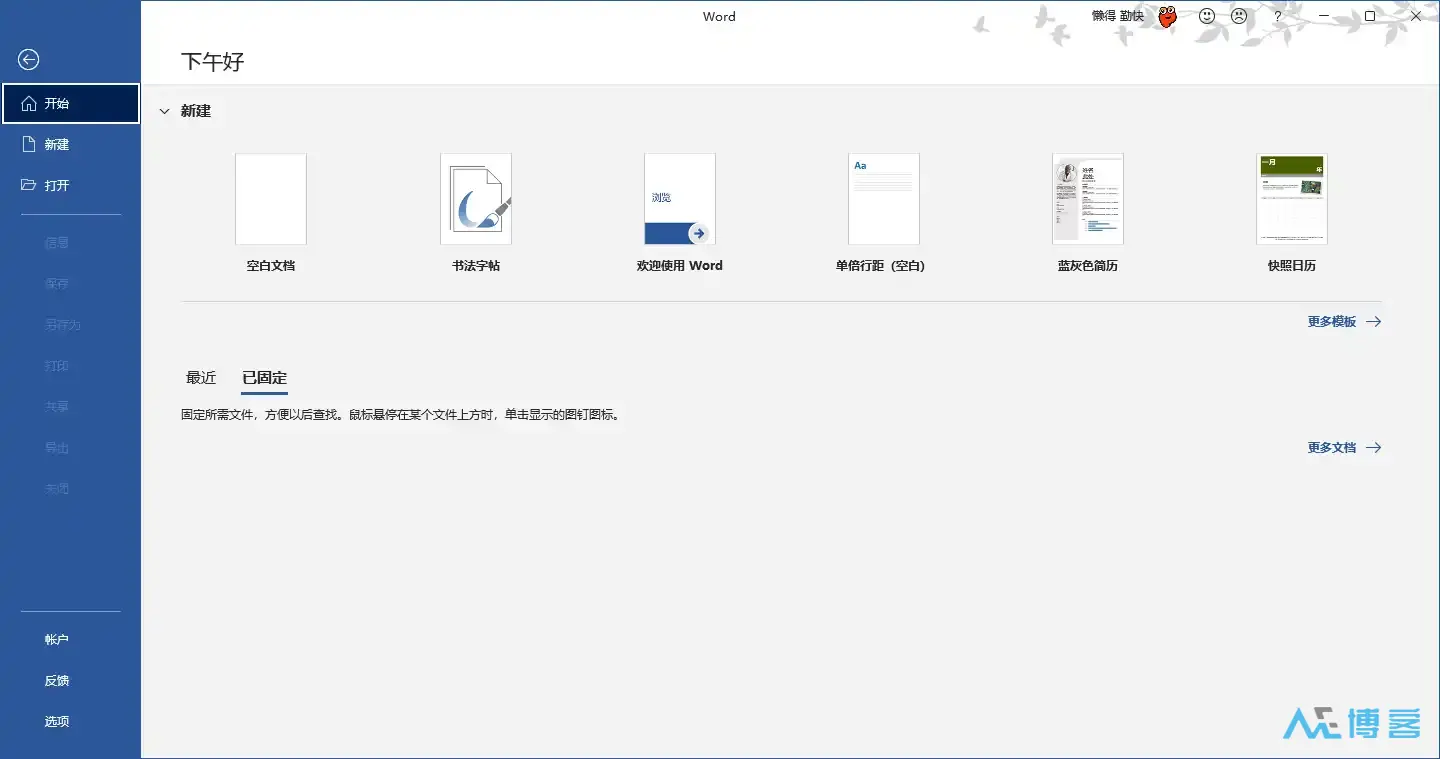Click the frown feedback icon
This screenshot has width=1440, height=759.
[x=1239, y=16]
